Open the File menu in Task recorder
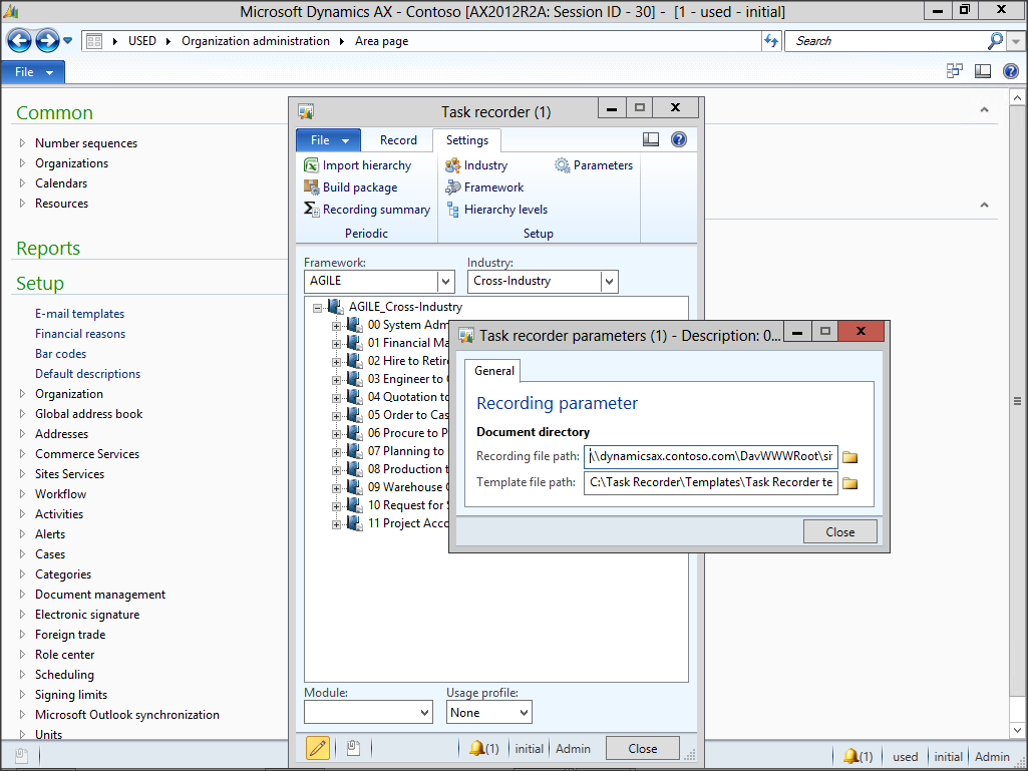 [x=328, y=140]
